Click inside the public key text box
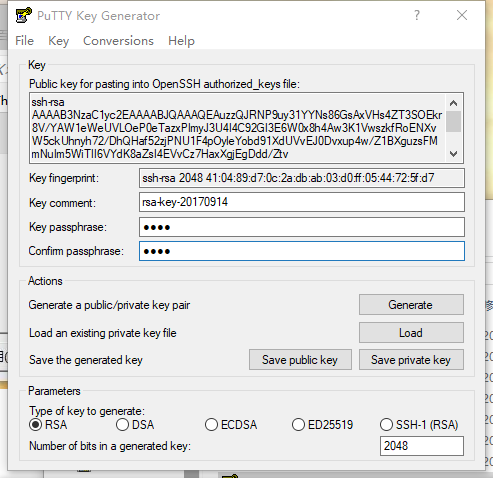This screenshot has height=478, width=493. 237,128
